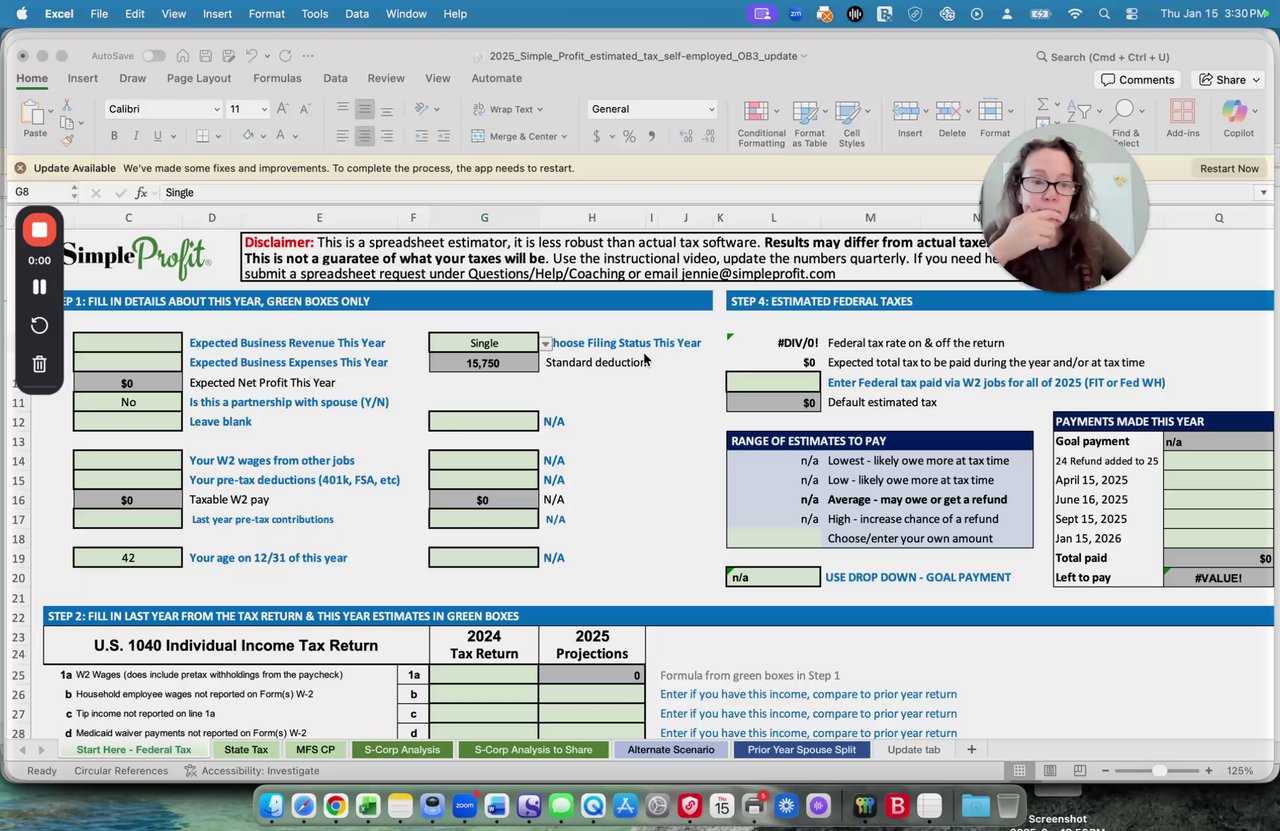Click the Comma Style icon
The height and width of the screenshot is (831, 1280).
click(652, 136)
